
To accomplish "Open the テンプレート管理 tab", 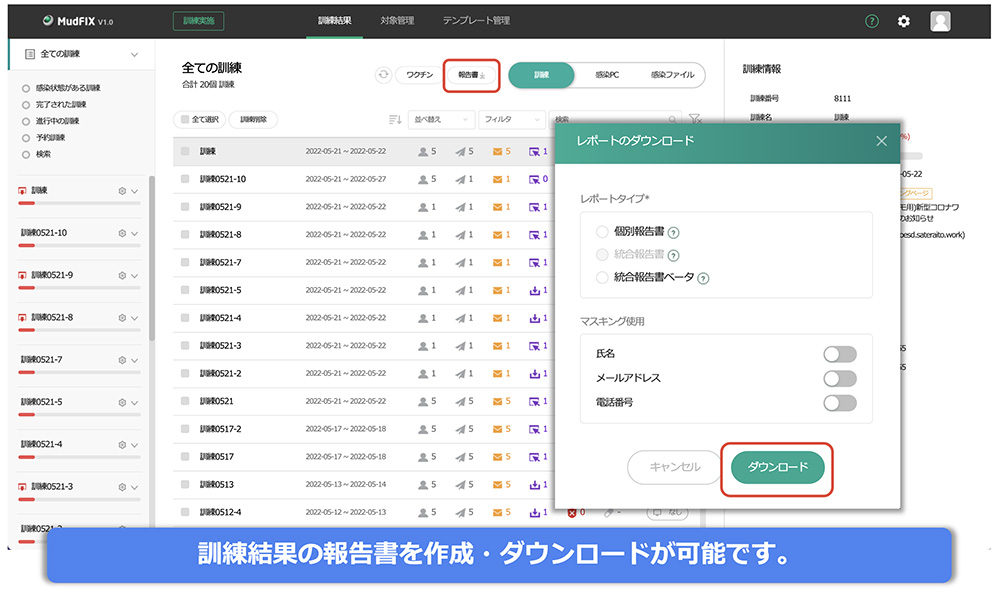I will 476,21.
